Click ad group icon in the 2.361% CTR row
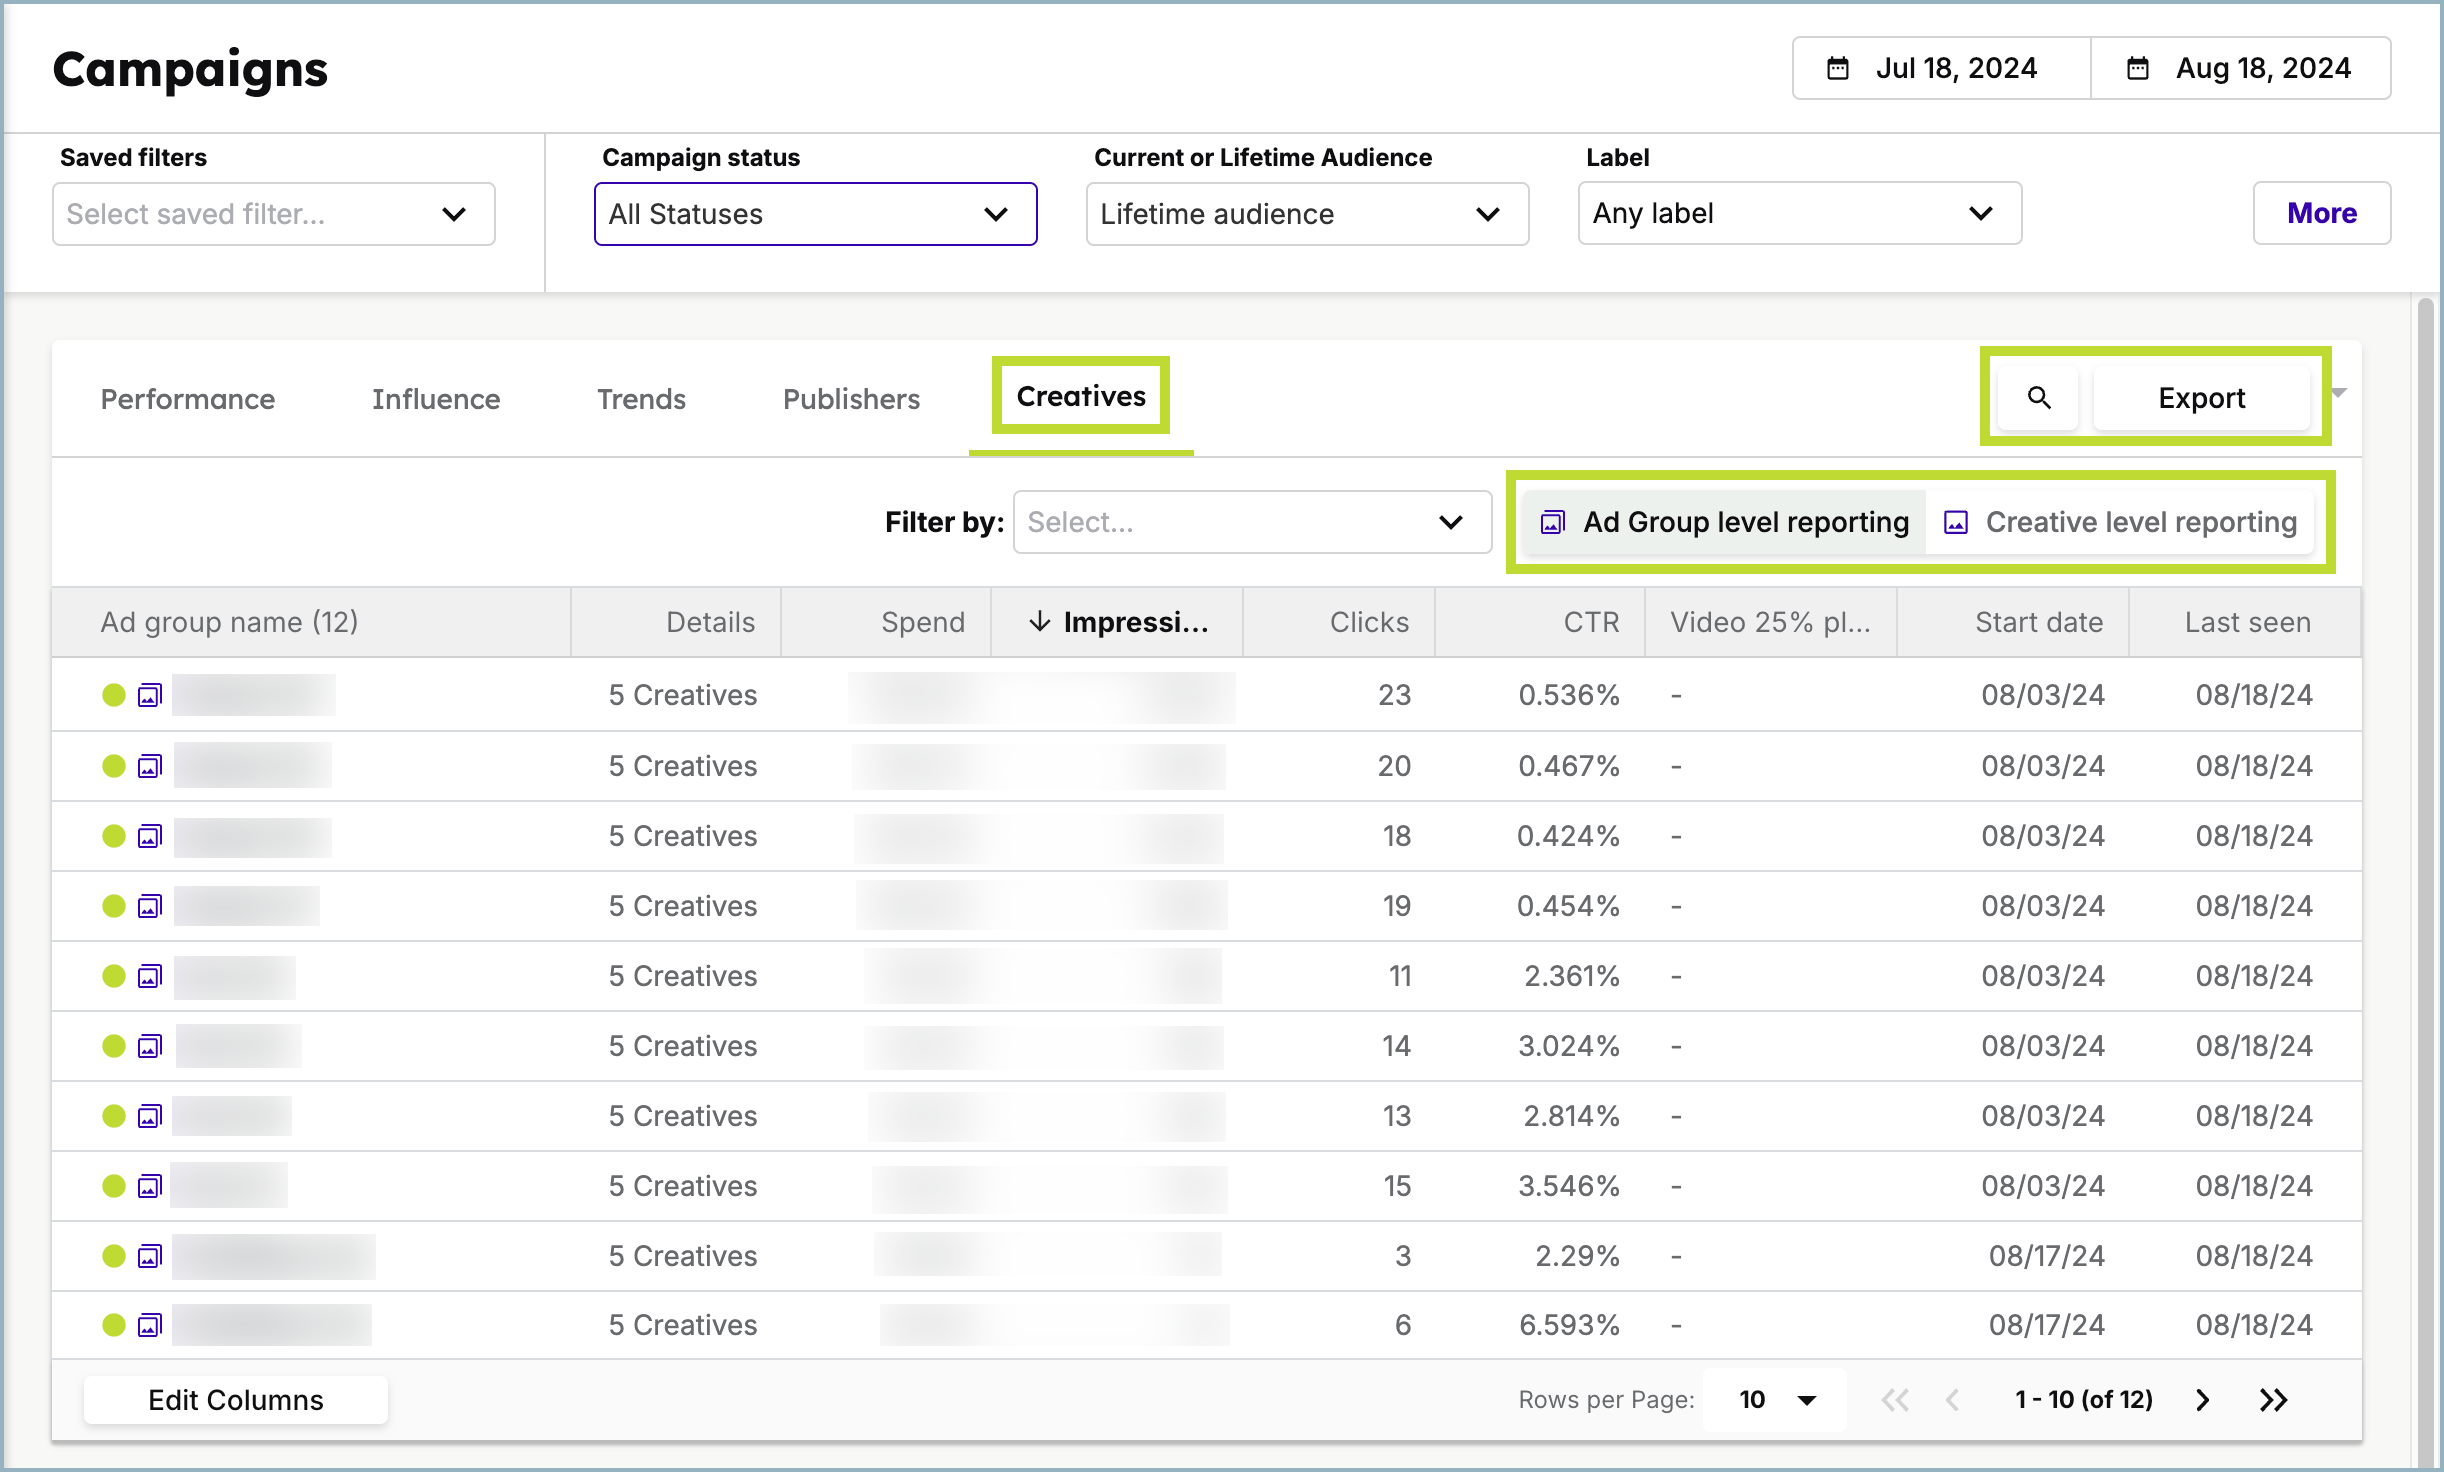This screenshot has height=1472, width=2444. coord(150,976)
